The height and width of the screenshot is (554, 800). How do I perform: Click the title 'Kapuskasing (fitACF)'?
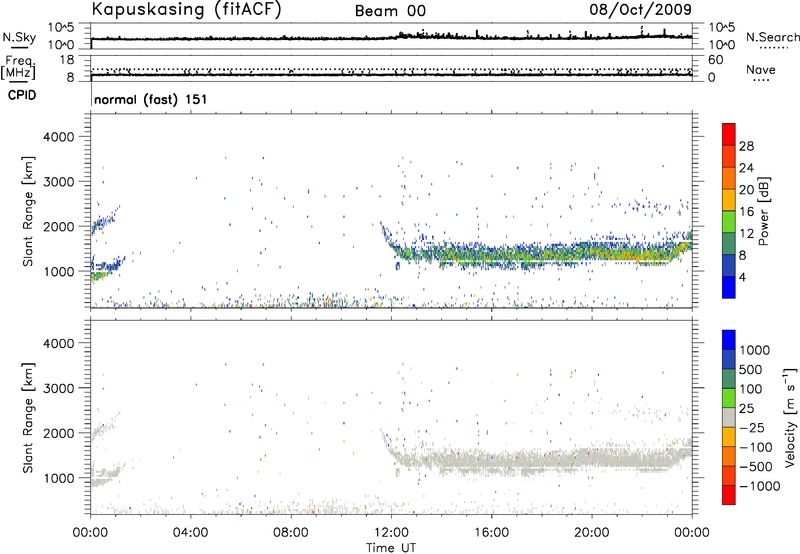tap(186, 9)
